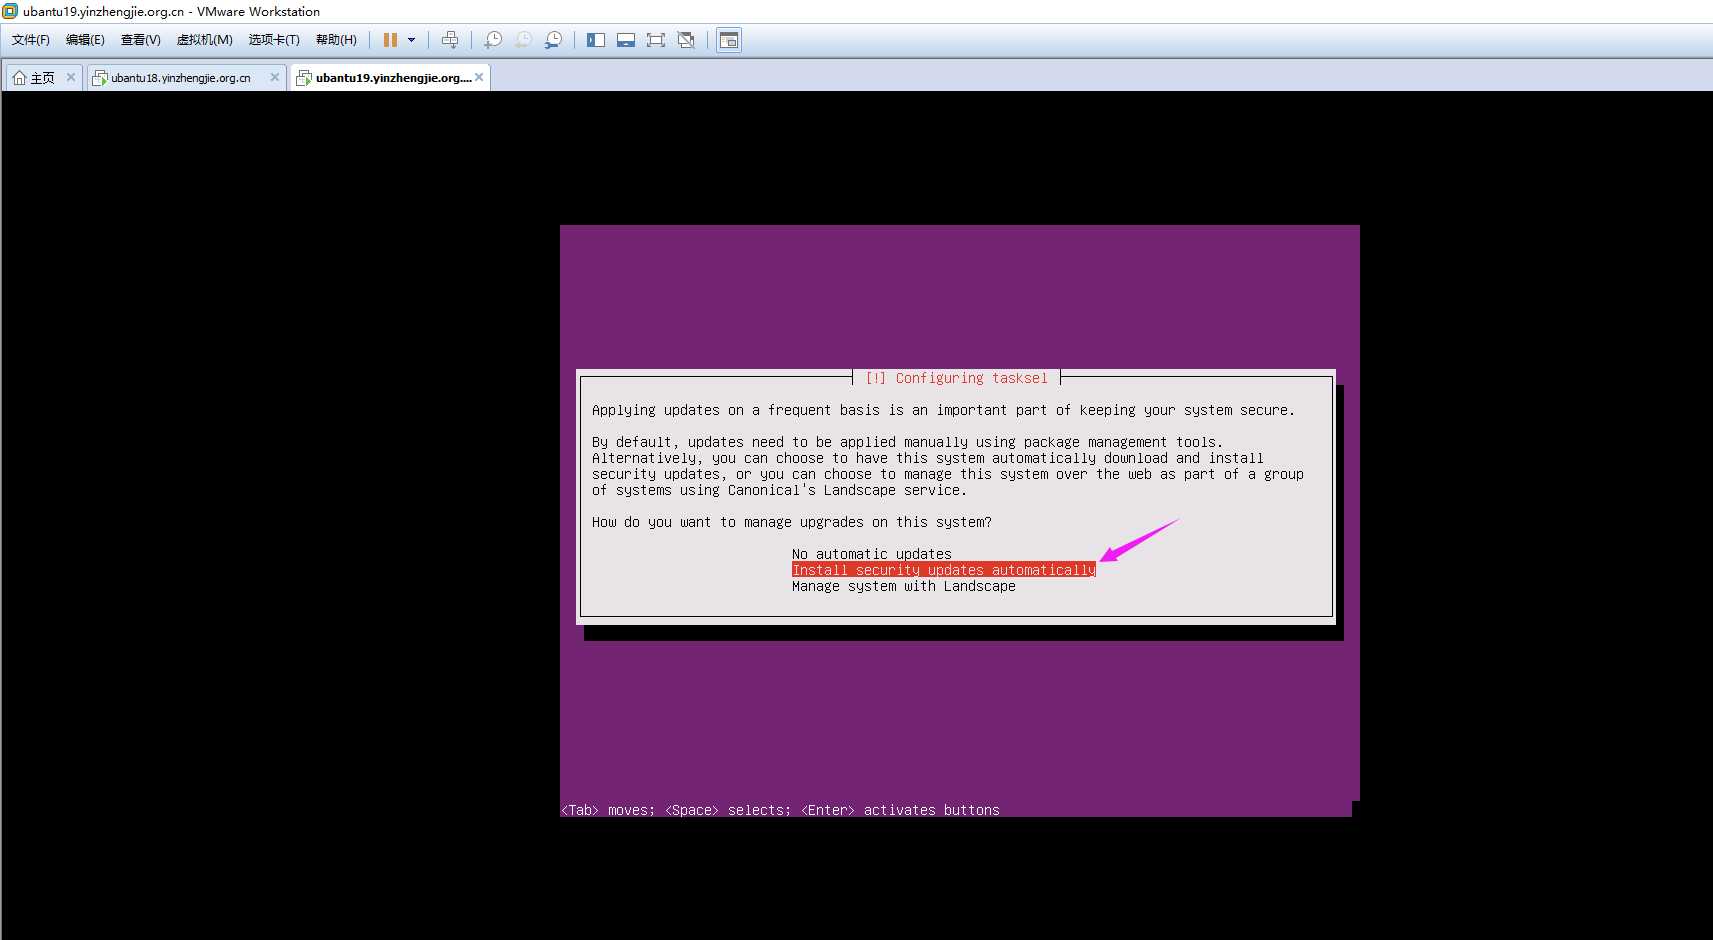Screen dimensions: 1713x940
Task: Click the VM icon on ubantu18 tab
Action: click(x=99, y=78)
